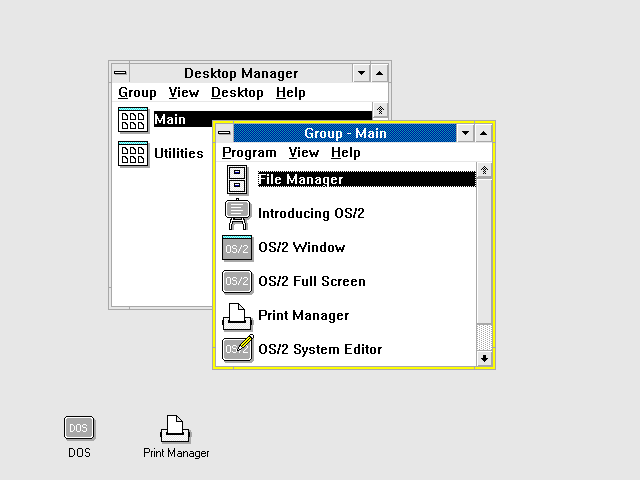Select the Main group icon in Desktop Manager
Screen dimensions: 640x480
point(133,120)
